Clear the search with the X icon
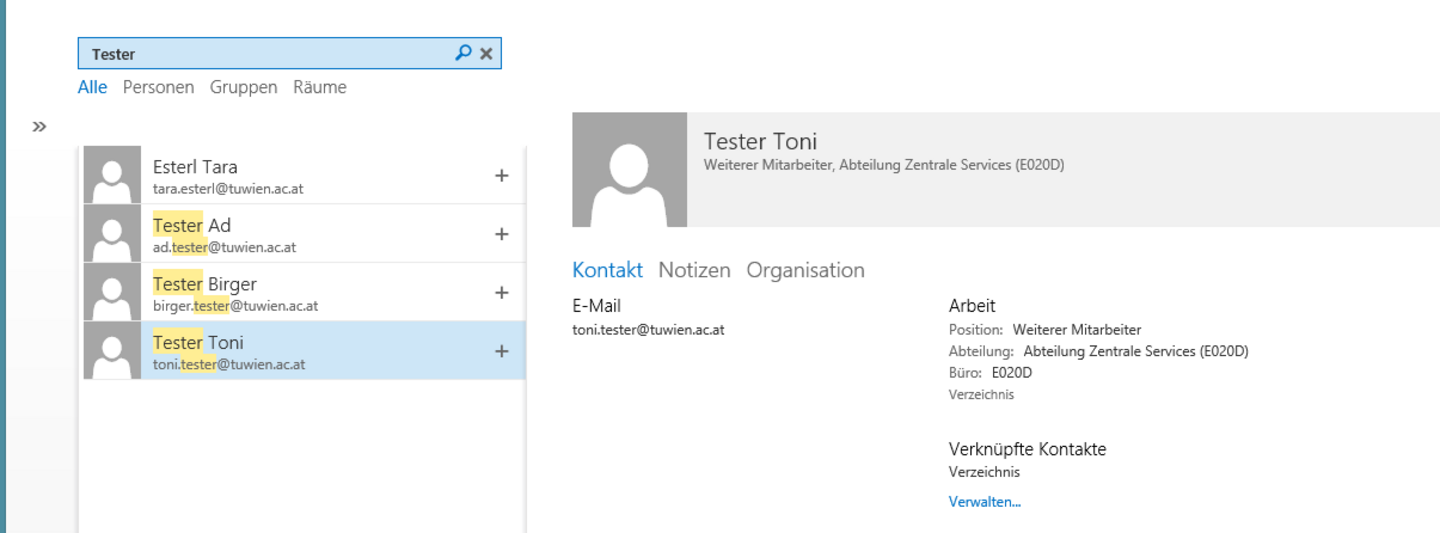1440x533 pixels. pyautogui.click(x=486, y=54)
